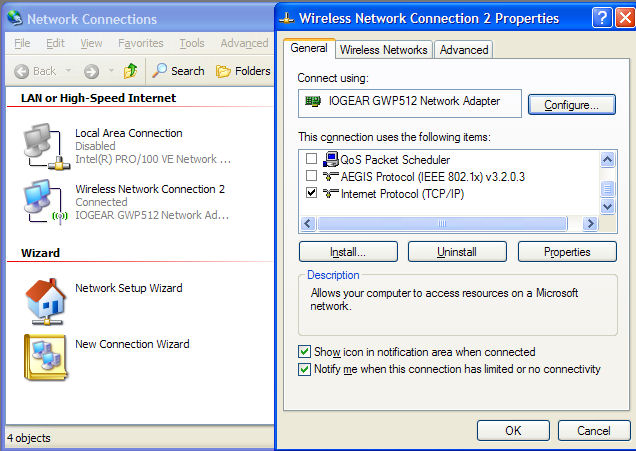
Task: Switch to the Wireless Networks tab
Action: 384,50
